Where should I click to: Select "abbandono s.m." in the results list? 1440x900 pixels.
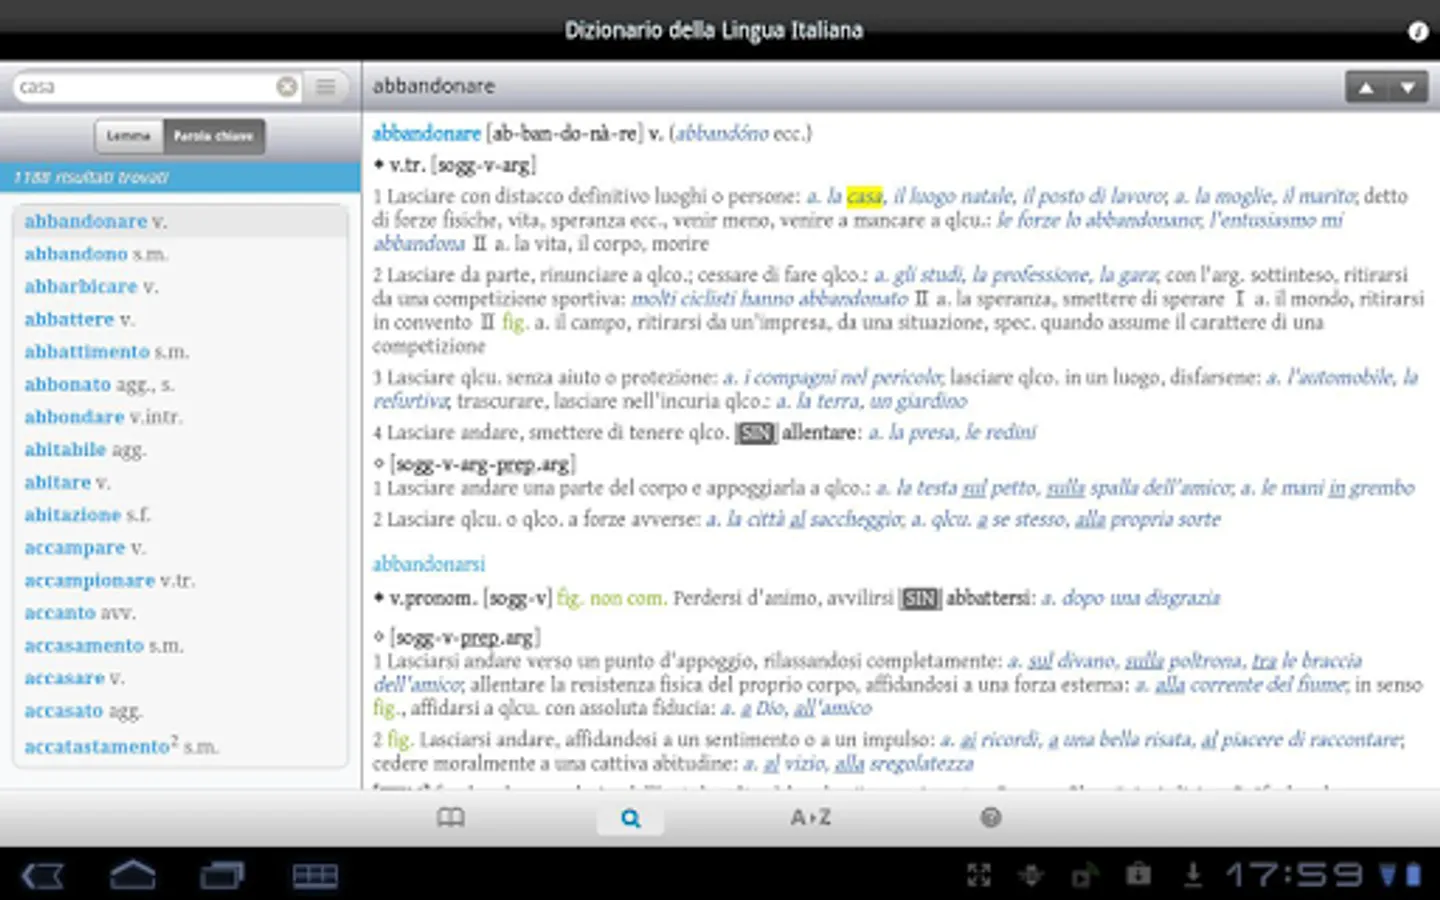click(180, 254)
